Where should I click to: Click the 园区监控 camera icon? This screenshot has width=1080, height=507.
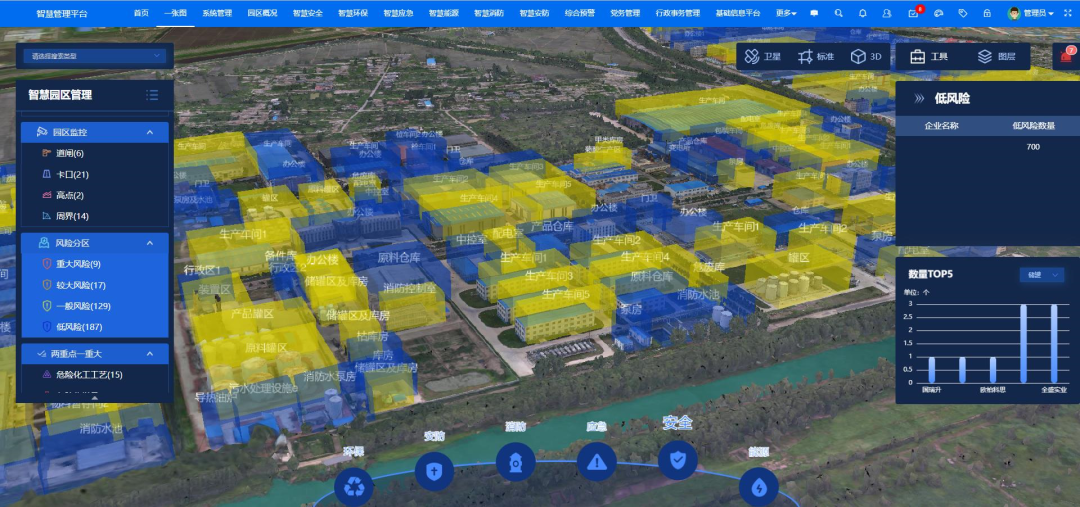pyautogui.click(x=42, y=131)
